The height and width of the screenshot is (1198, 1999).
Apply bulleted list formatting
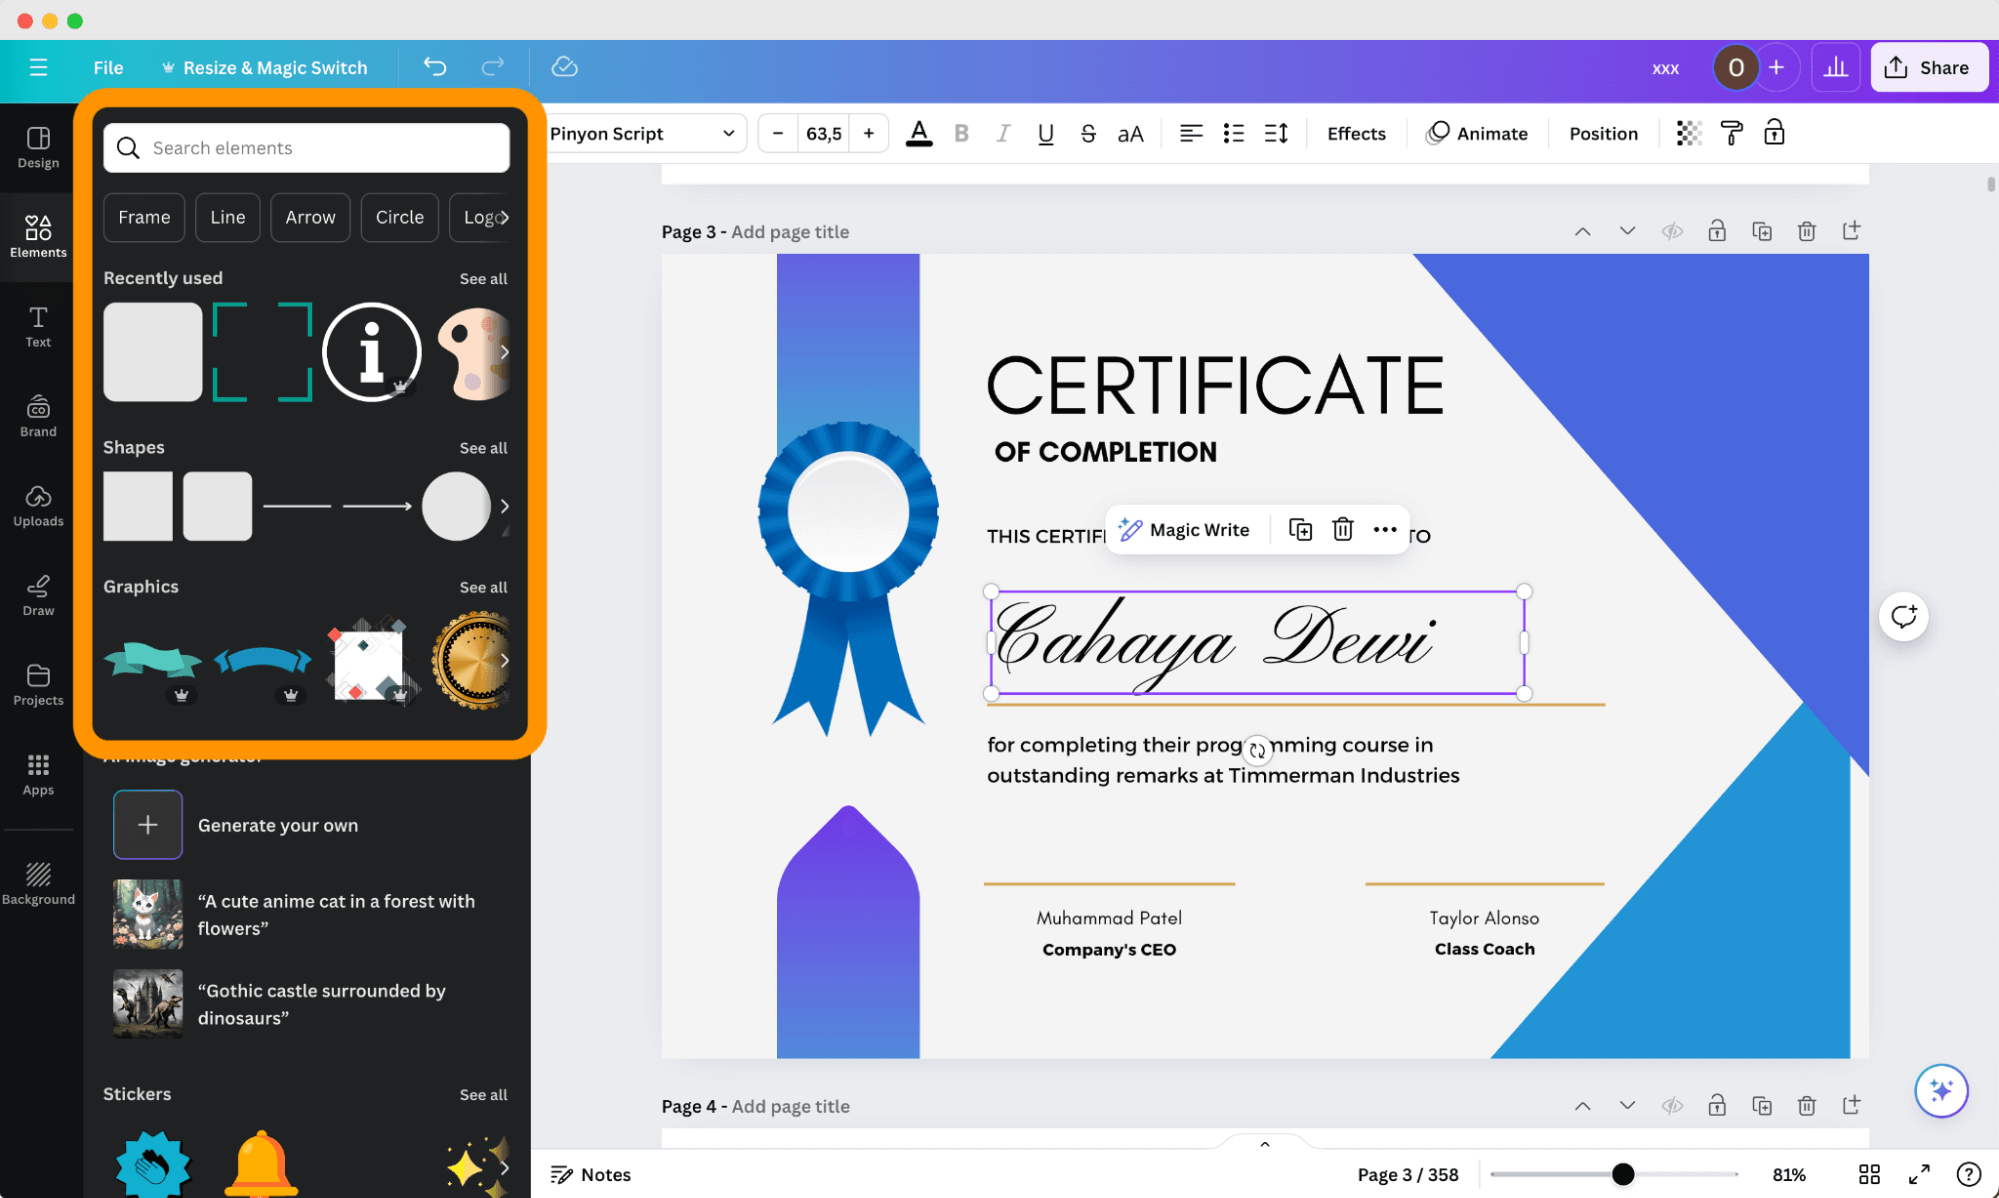tap(1233, 133)
